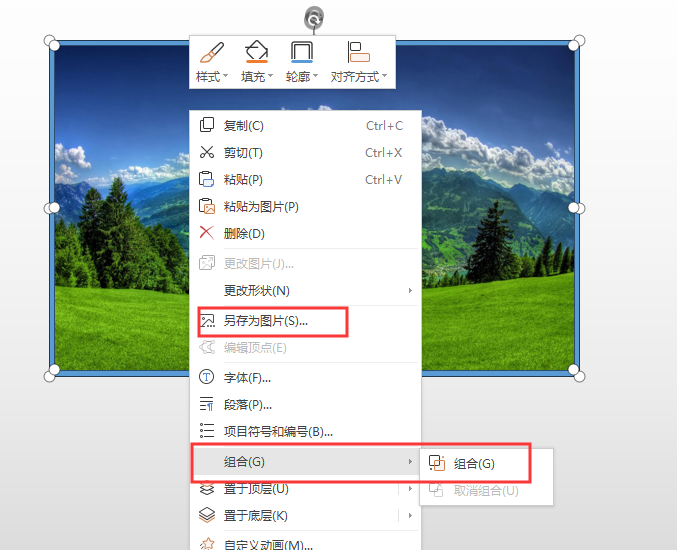
Task: Click the send-to-back layers icon
Action: (207, 515)
